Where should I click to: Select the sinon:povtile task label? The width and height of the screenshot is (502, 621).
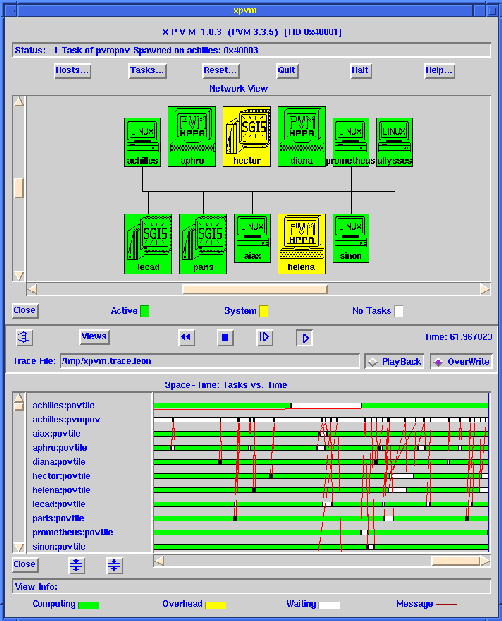(59, 547)
